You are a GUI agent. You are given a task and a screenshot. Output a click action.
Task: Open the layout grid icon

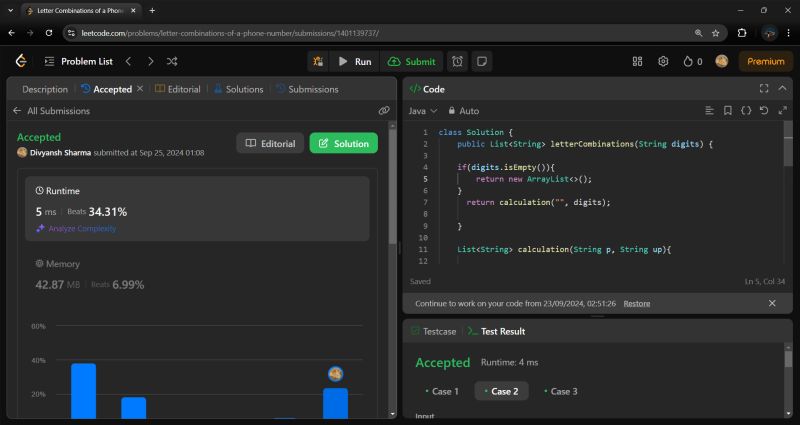point(638,61)
